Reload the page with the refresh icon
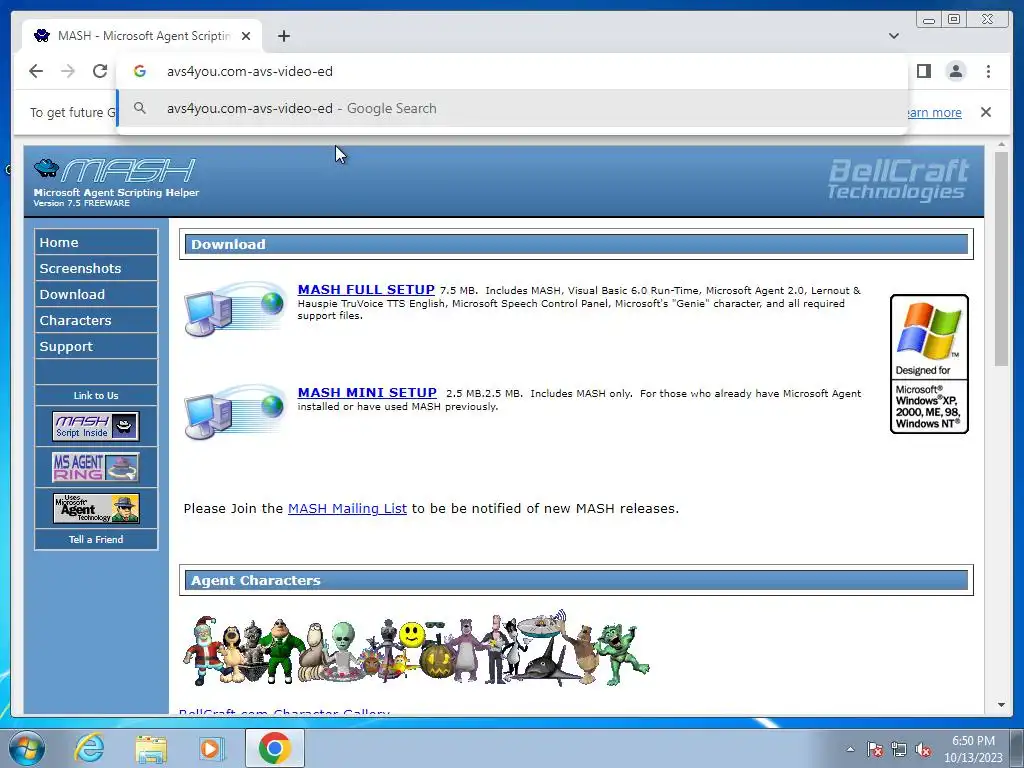Screen dimensions: 1024x768 point(100,71)
